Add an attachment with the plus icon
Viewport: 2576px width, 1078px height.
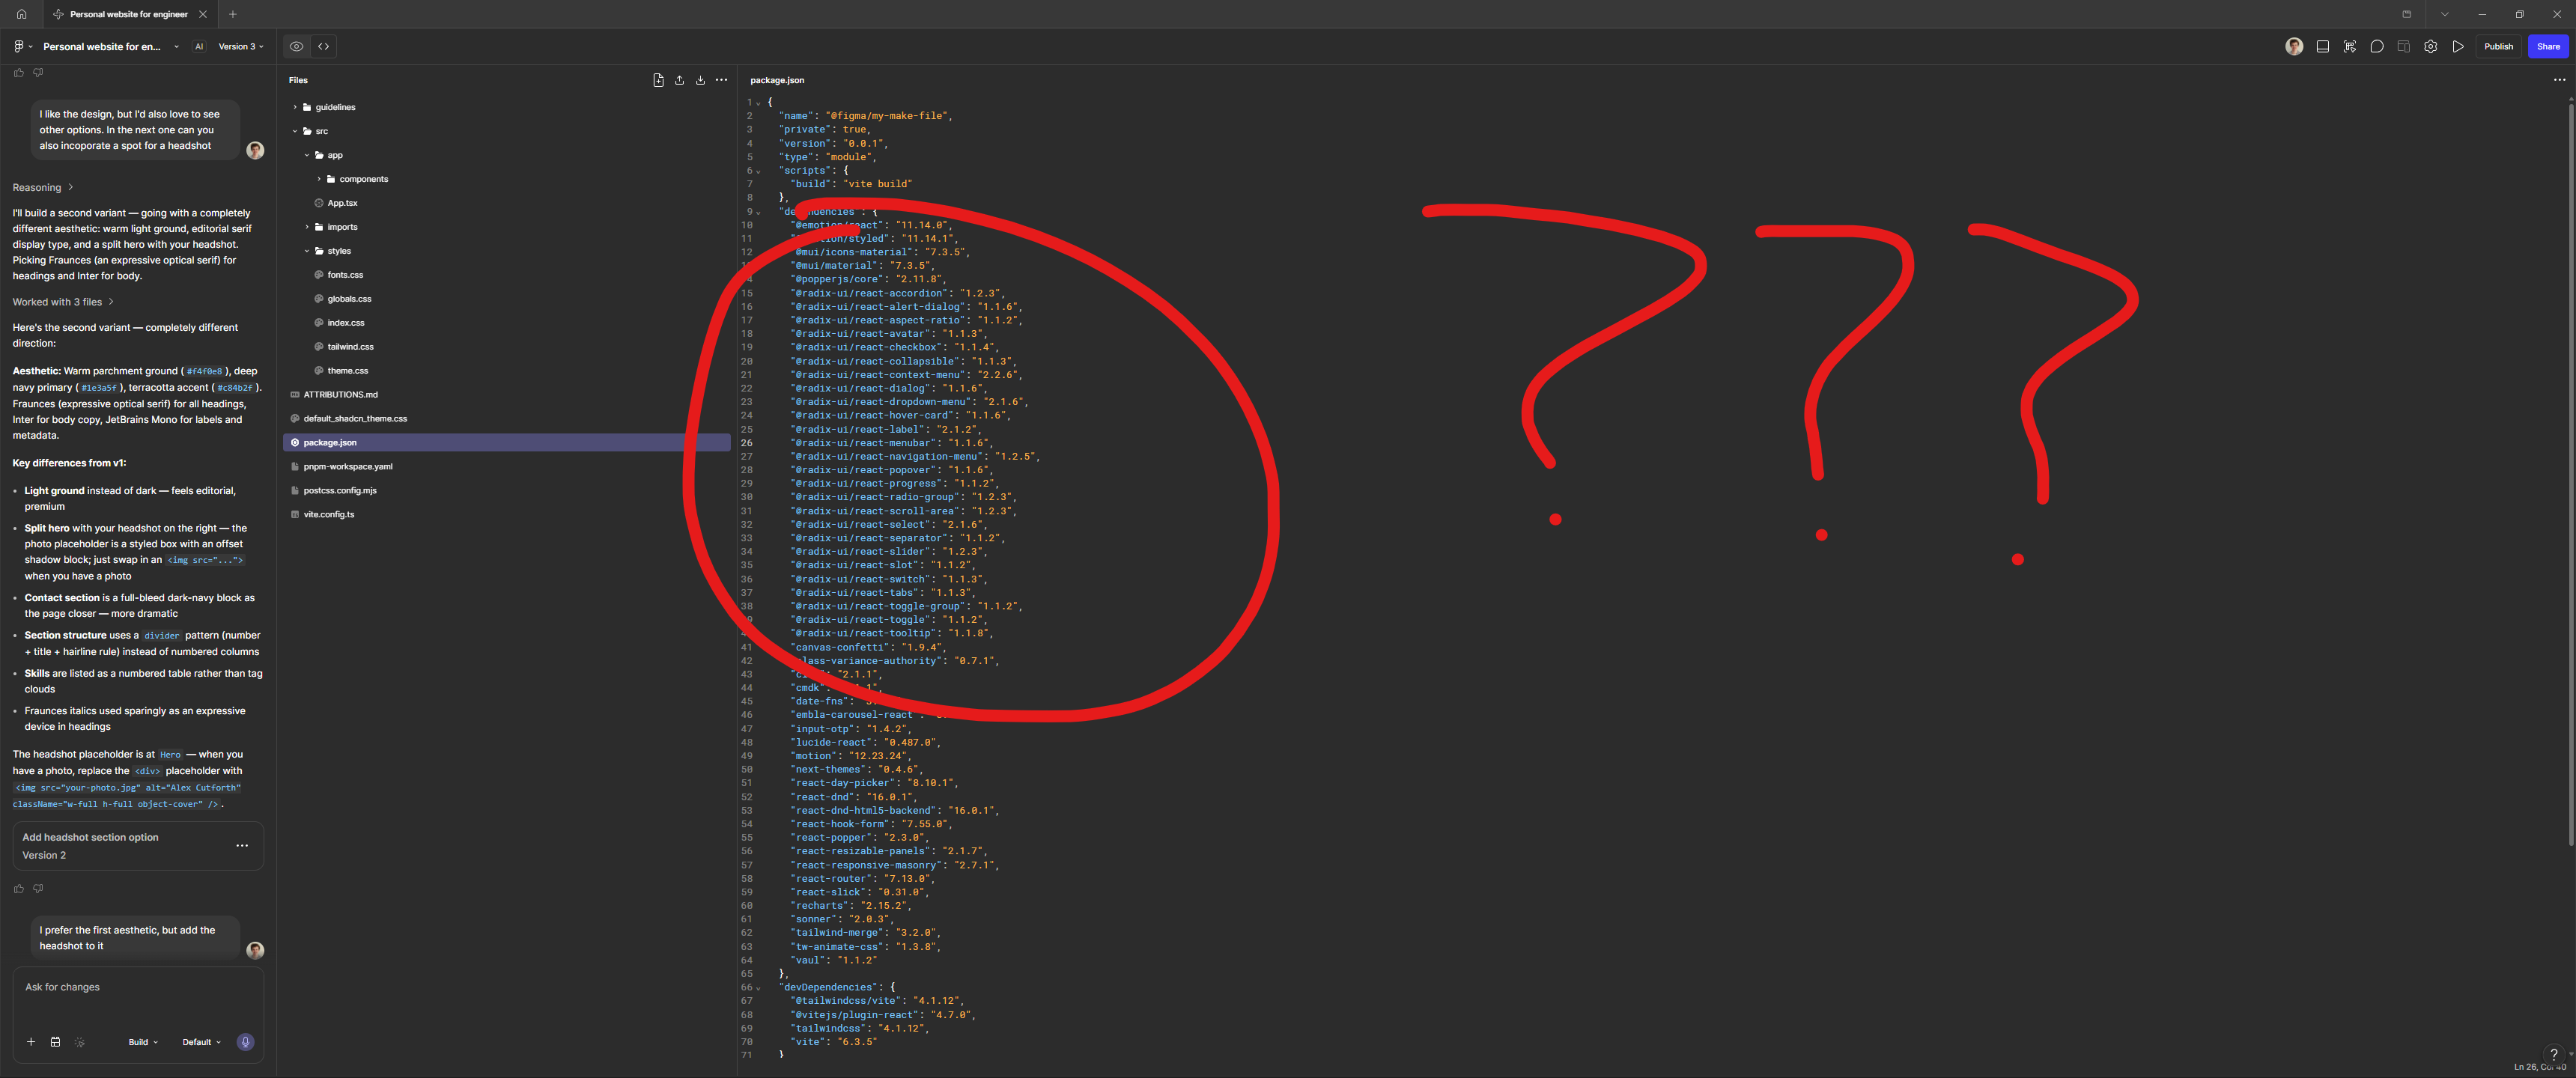pyautogui.click(x=31, y=1042)
